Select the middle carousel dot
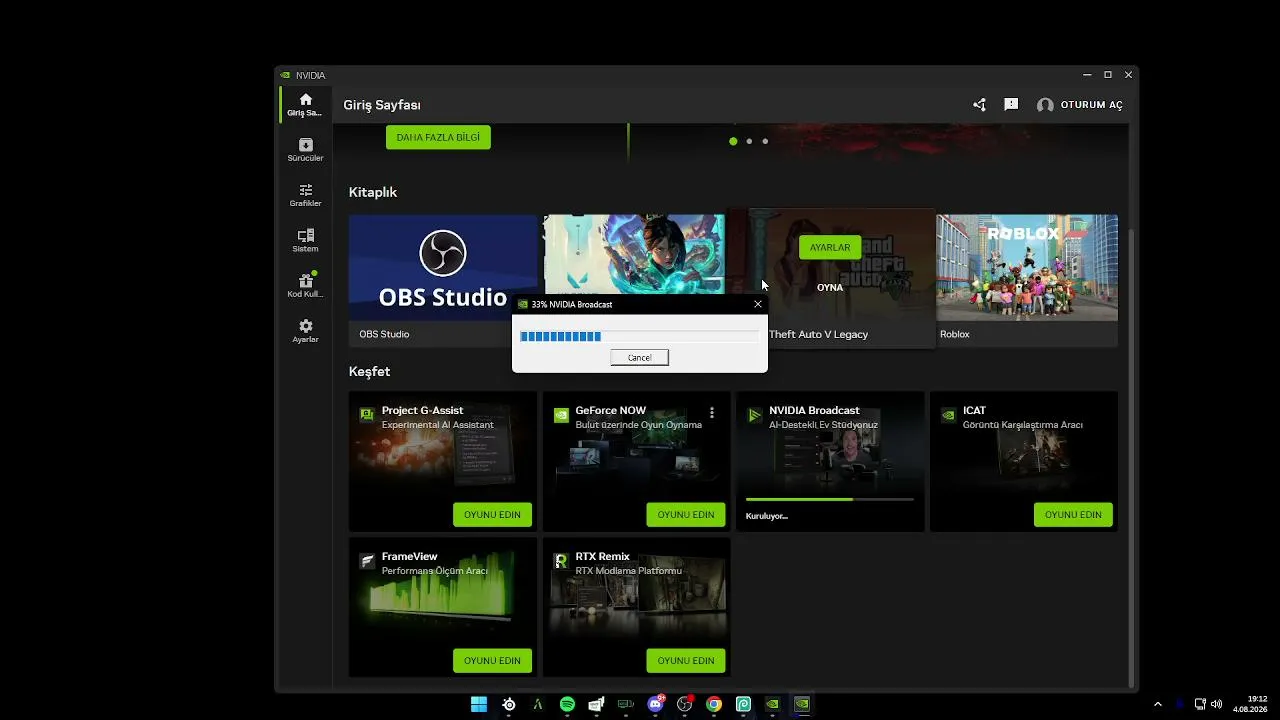The height and width of the screenshot is (720, 1280). click(x=749, y=141)
